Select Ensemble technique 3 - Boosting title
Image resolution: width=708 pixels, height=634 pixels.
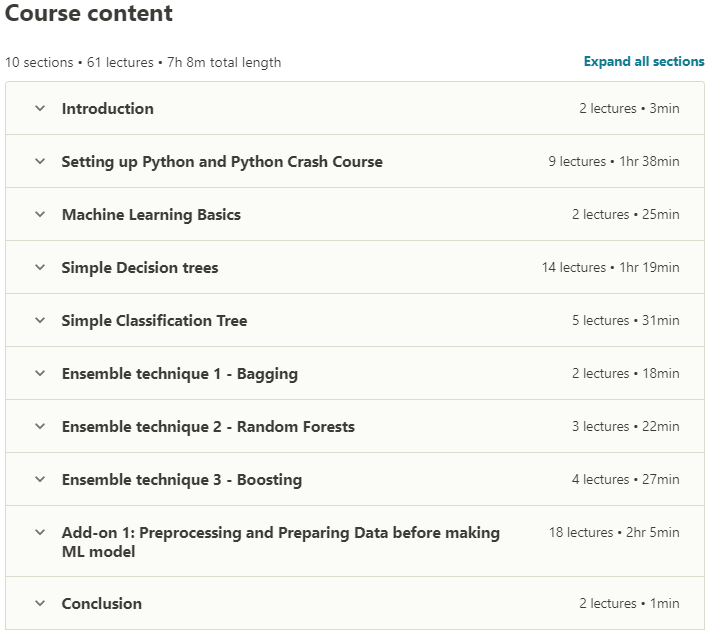click(182, 480)
